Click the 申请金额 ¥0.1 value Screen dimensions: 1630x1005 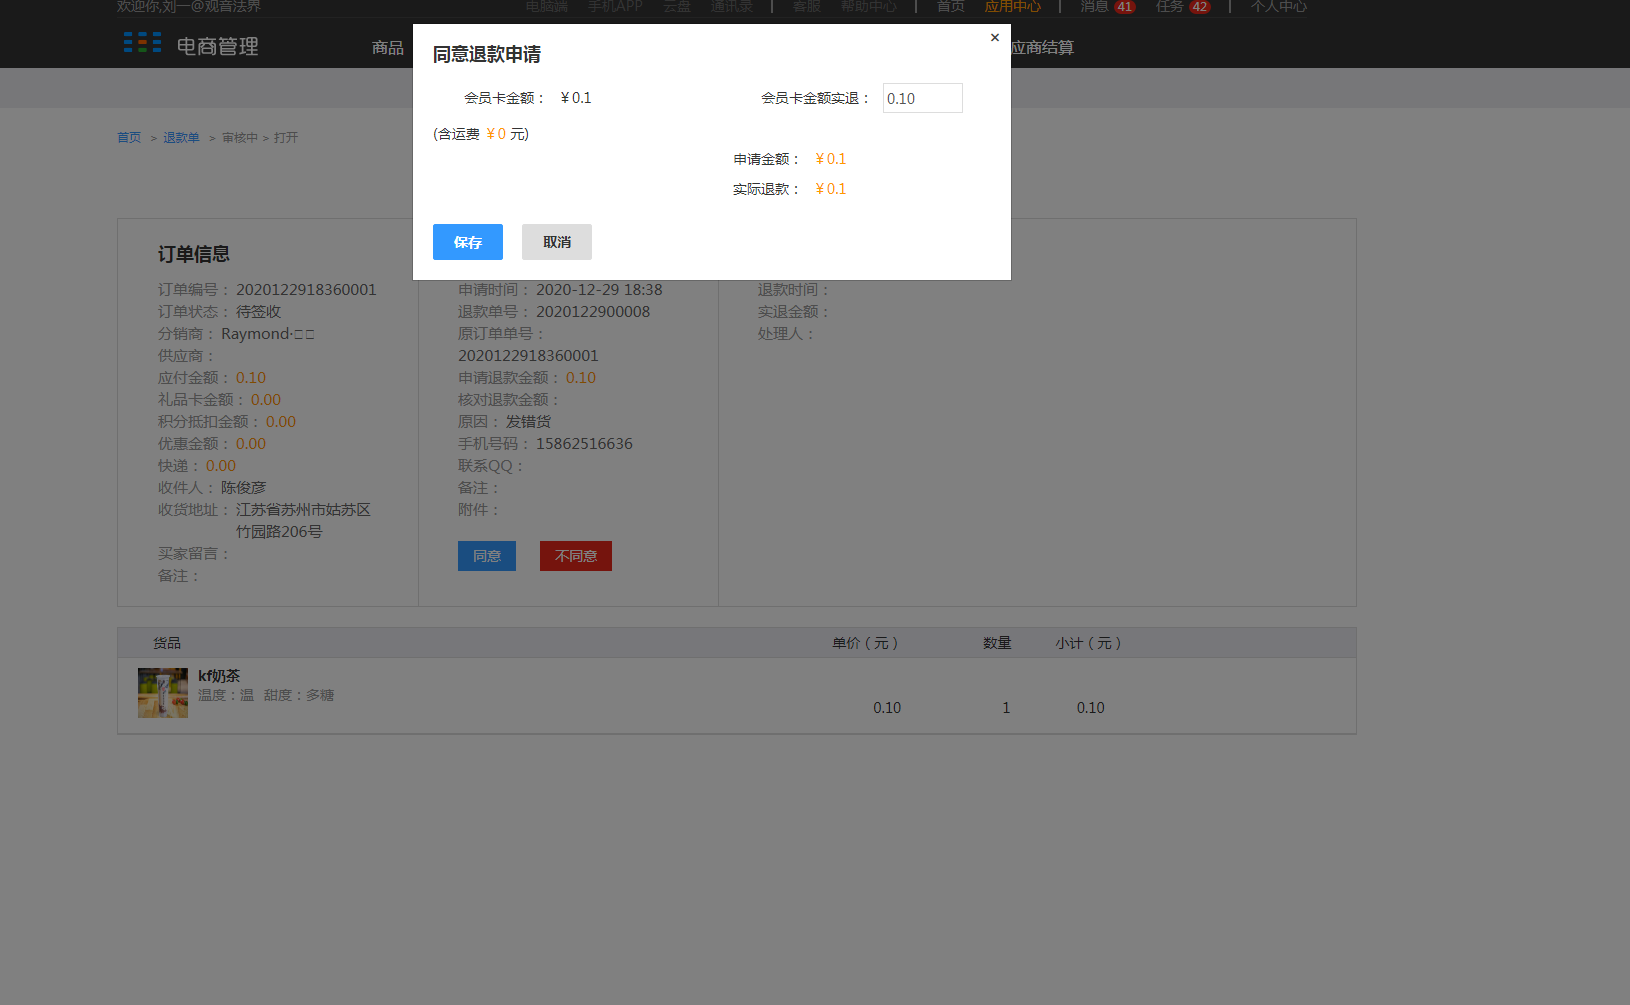click(x=830, y=159)
